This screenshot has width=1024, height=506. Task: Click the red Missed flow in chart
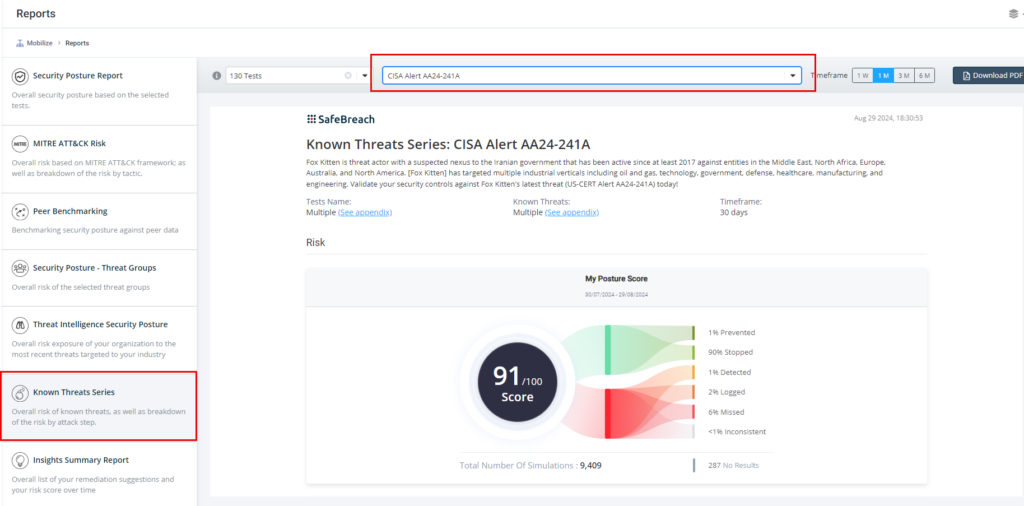point(640,412)
